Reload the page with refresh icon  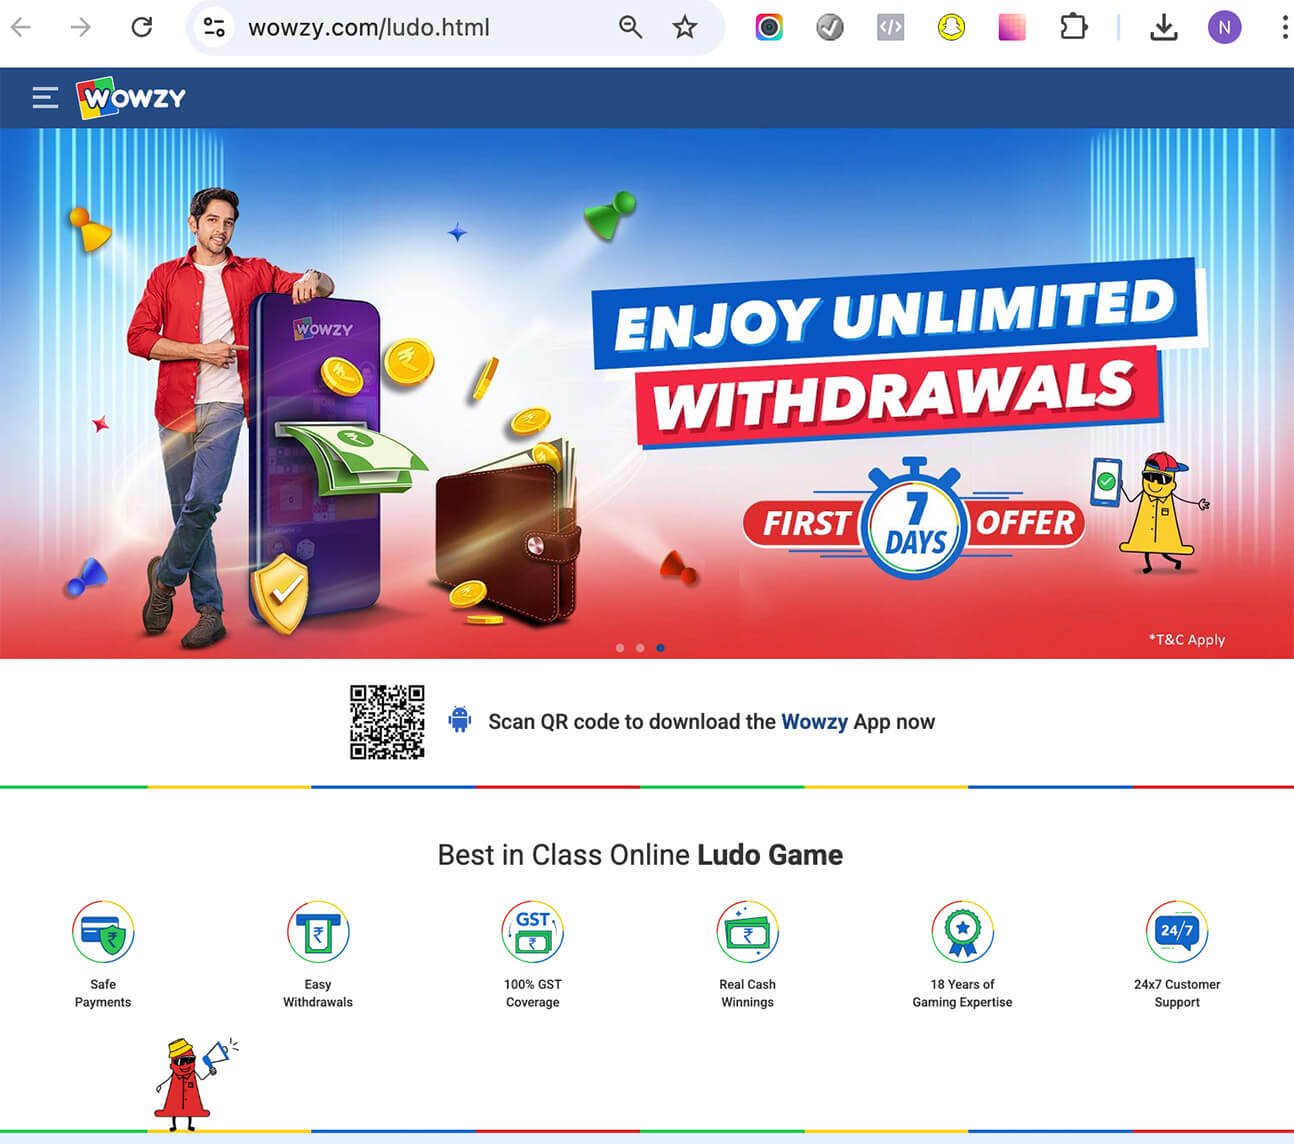pos(142,27)
